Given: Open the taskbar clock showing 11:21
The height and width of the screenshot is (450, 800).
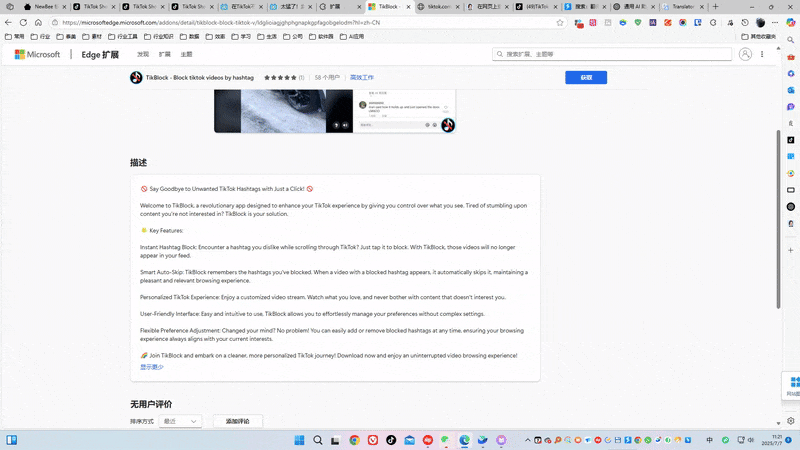Looking at the screenshot, I should 773,440.
